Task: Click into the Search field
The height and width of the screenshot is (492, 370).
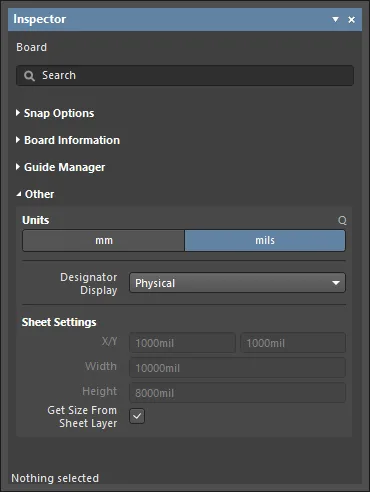Action: tap(185, 76)
